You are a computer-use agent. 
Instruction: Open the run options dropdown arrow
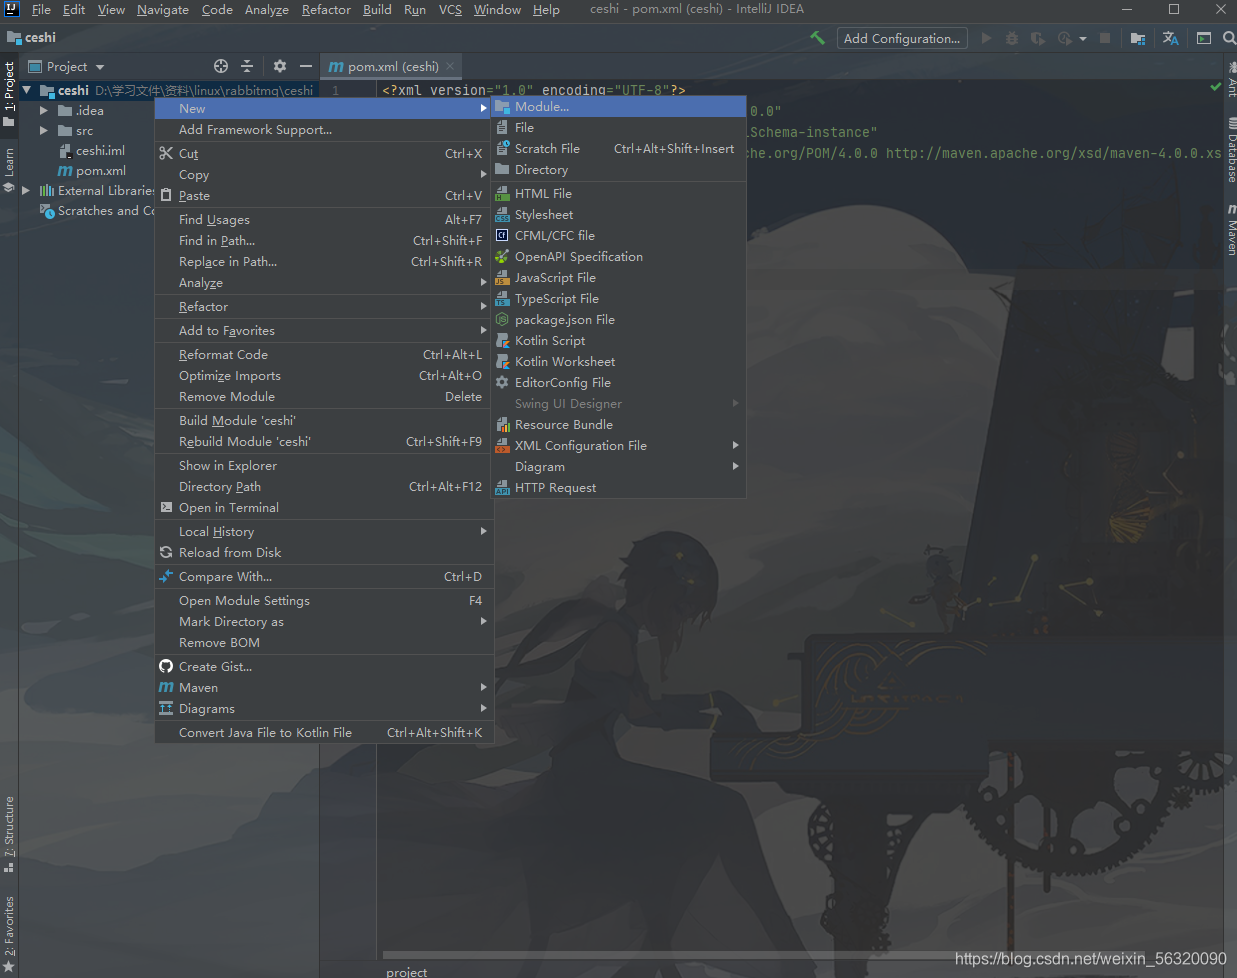coord(1083,39)
